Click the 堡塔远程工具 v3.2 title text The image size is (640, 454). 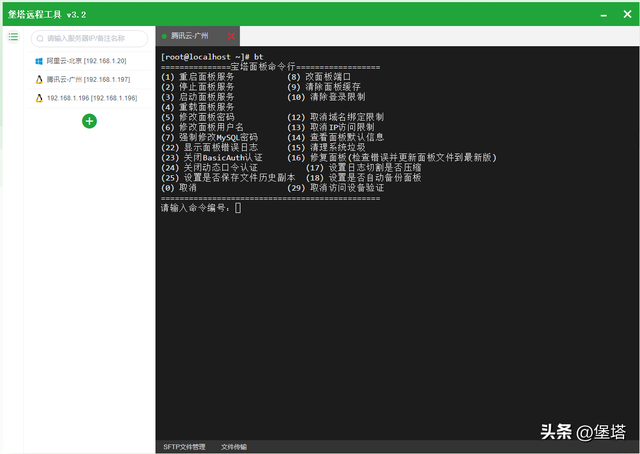(x=47, y=14)
